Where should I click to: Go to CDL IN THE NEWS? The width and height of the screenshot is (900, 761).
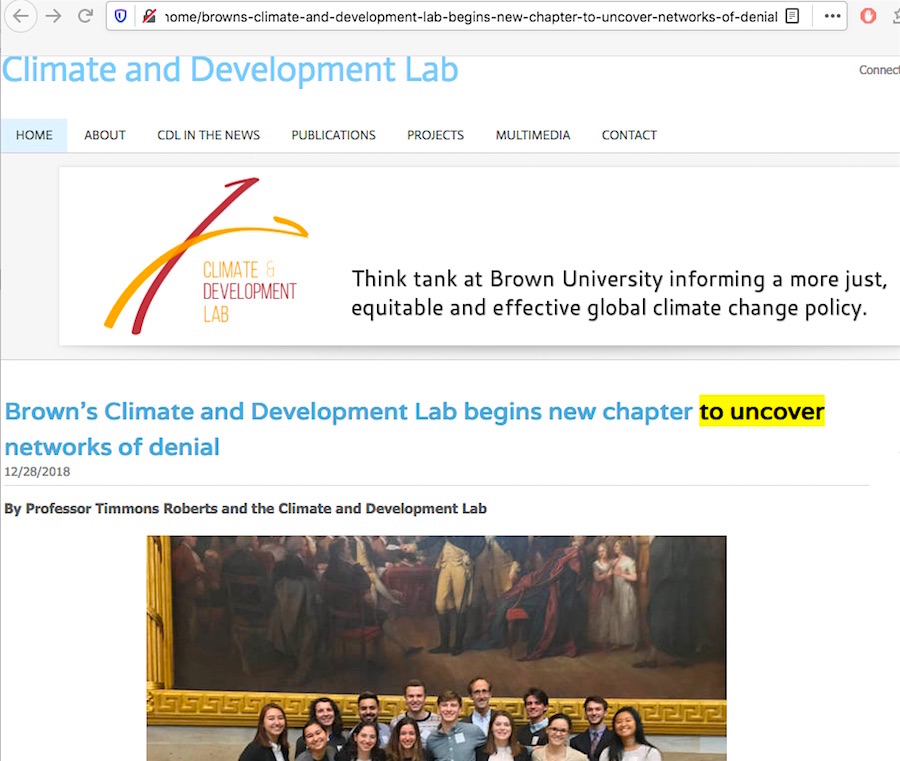208,135
